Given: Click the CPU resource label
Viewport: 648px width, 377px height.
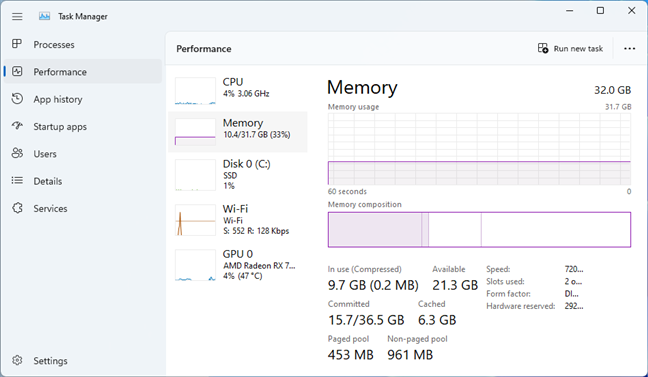Looking at the screenshot, I should click(x=233, y=82).
